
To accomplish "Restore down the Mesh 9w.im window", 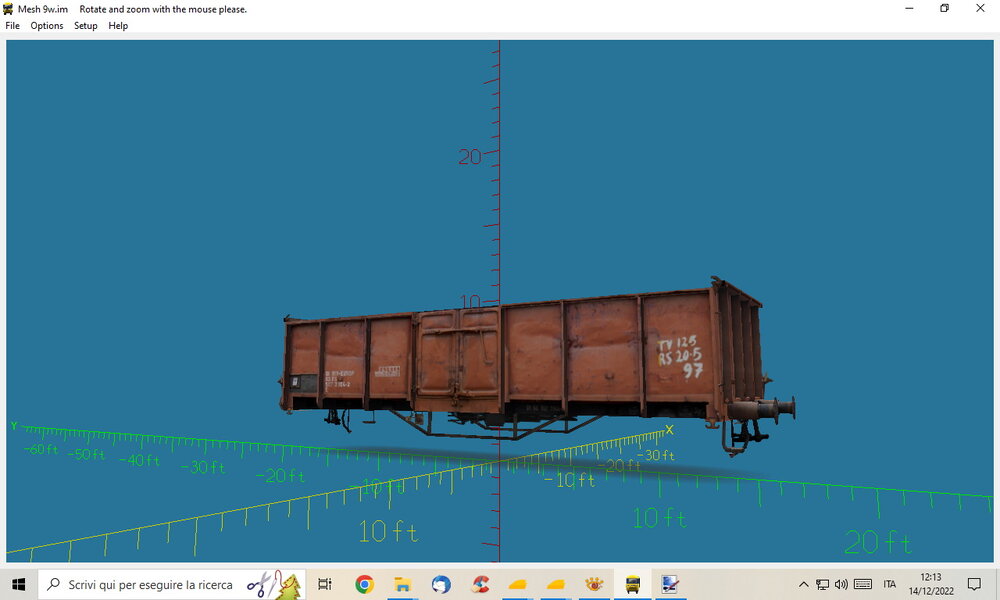I will [x=945, y=9].
